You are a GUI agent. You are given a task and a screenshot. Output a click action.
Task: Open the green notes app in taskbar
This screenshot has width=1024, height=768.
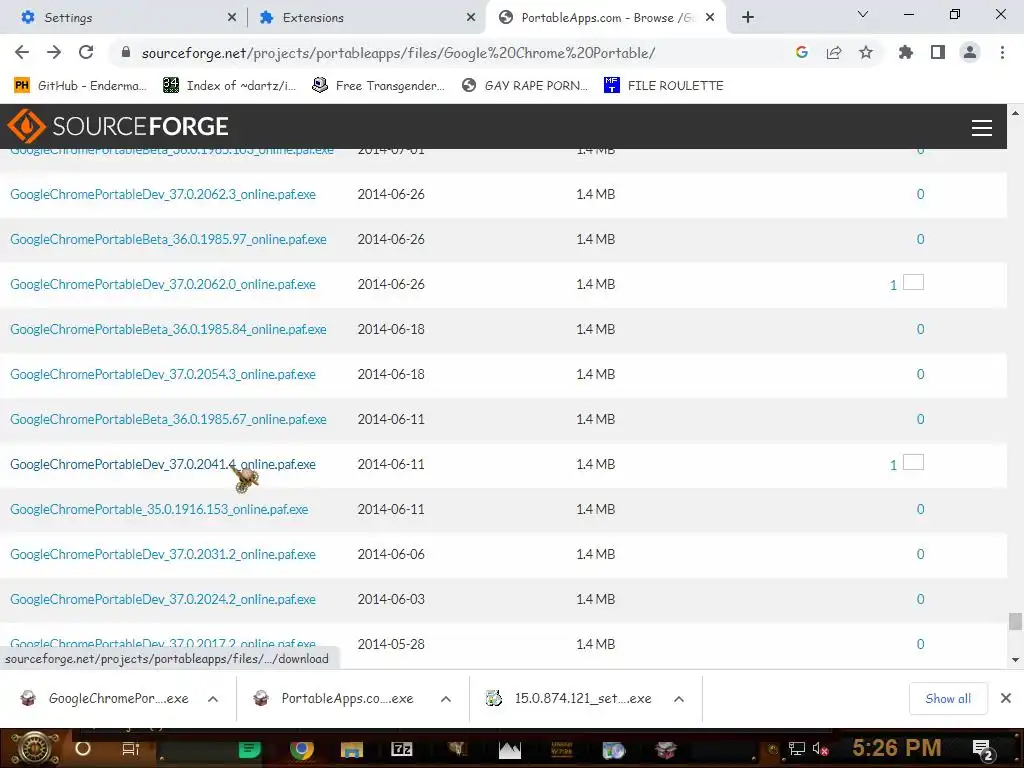[x=249, y=749]
